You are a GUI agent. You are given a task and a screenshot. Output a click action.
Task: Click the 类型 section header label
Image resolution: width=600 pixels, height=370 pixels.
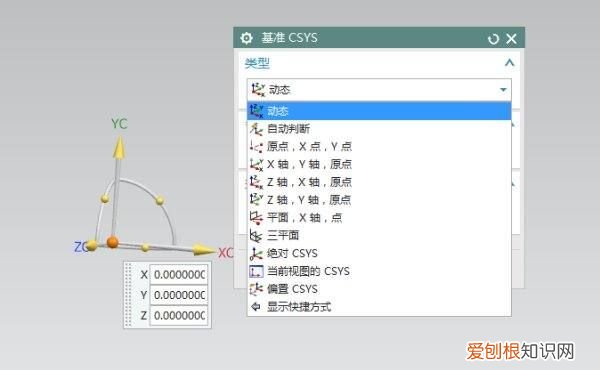pyautogui.click(x=257, y=63)
